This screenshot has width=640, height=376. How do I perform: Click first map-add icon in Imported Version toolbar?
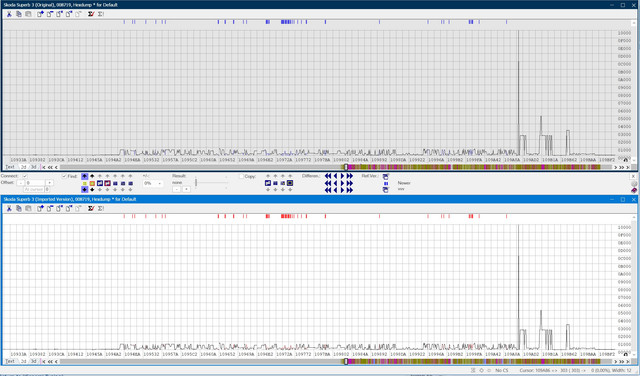coord(40,208)
